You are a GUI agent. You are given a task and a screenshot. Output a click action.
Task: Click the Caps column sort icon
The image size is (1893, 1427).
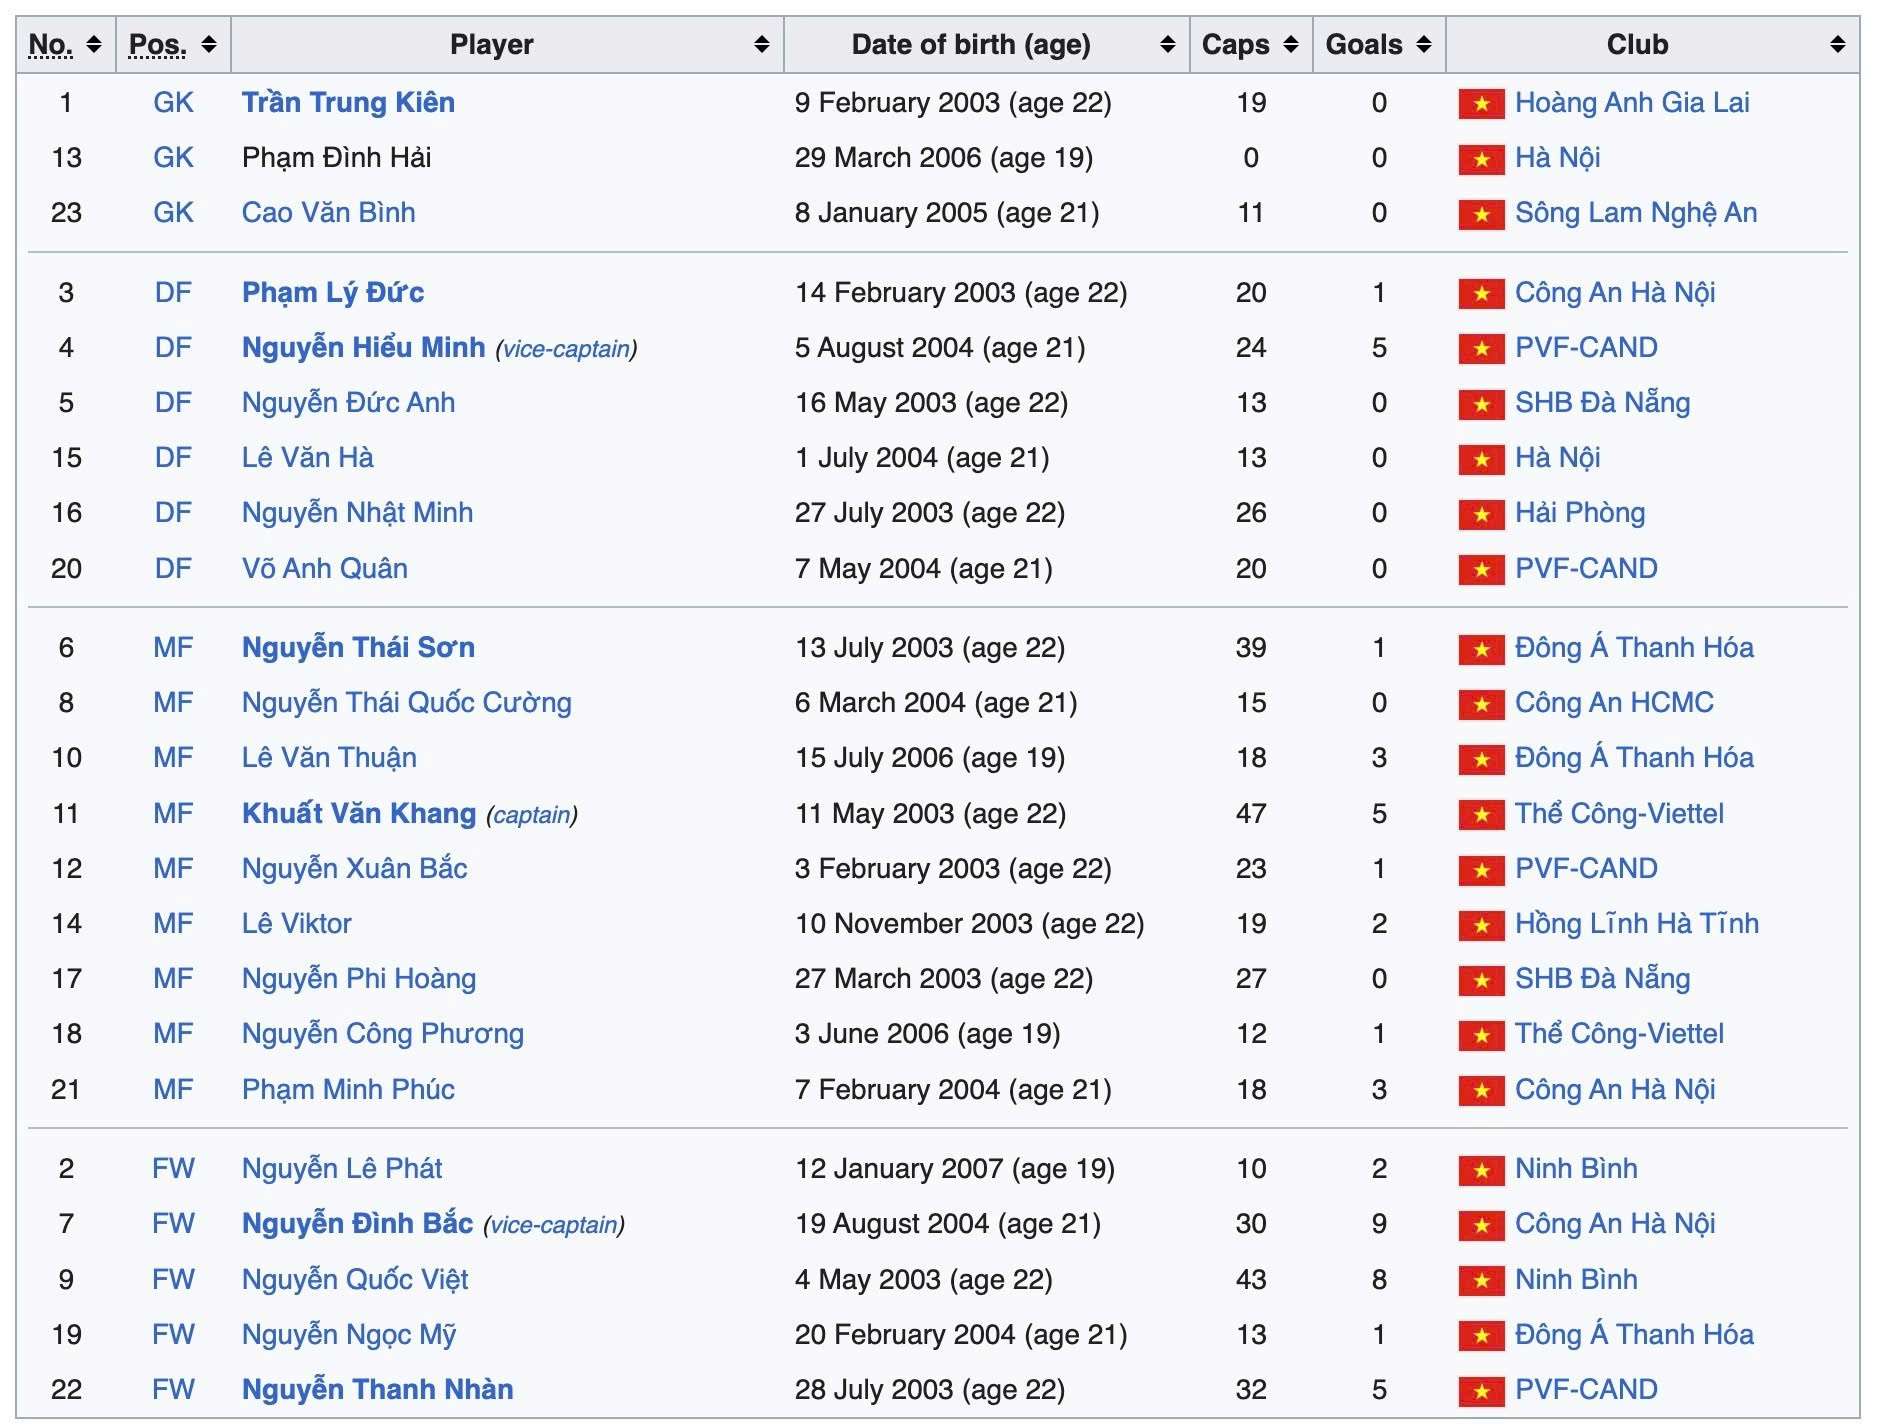coord(1290,44)
